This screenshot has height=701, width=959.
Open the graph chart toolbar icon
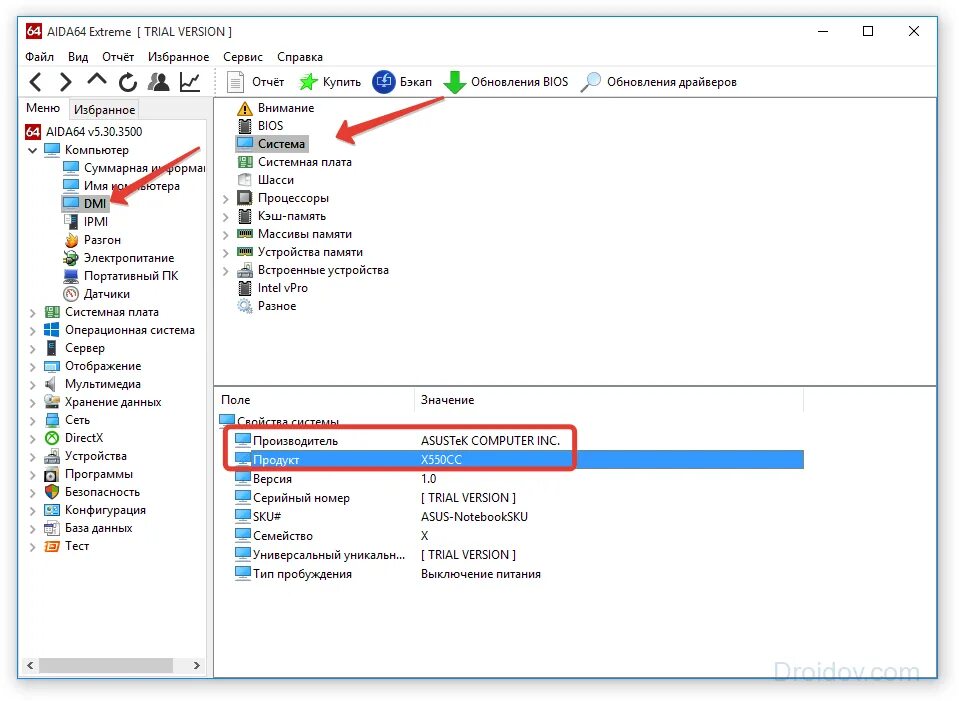[190, 82]
